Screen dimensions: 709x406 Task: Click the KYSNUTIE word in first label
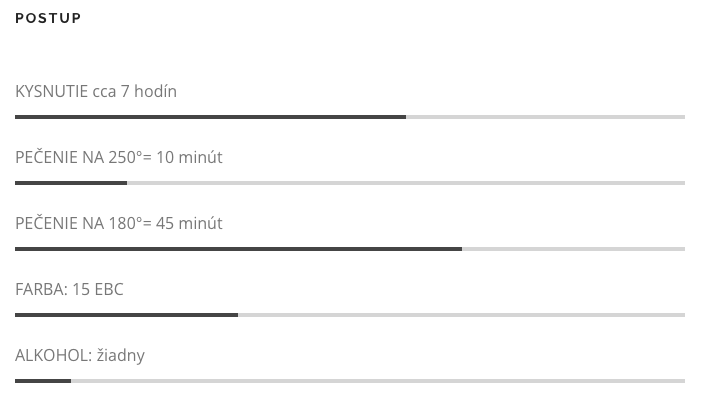click(x=52, y=91)
